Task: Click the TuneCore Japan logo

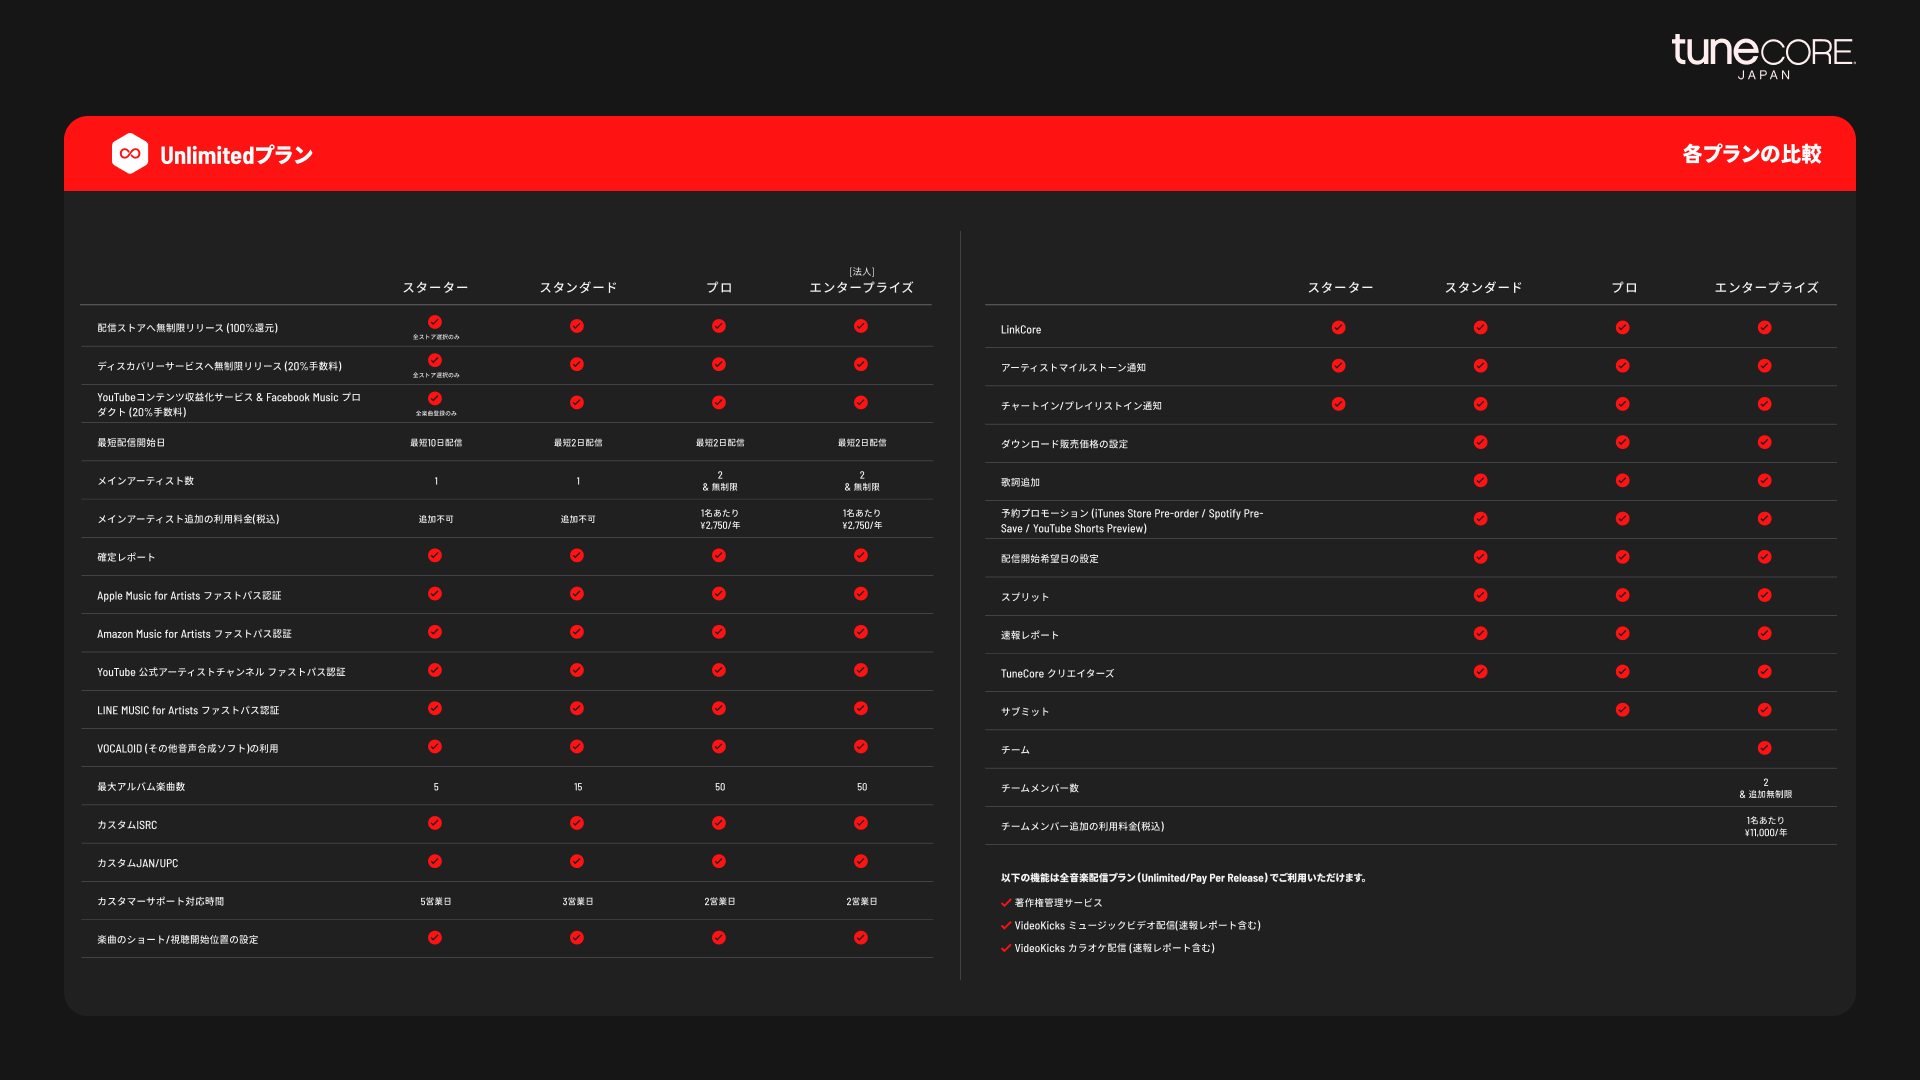Action: [x=1762, y=56]
